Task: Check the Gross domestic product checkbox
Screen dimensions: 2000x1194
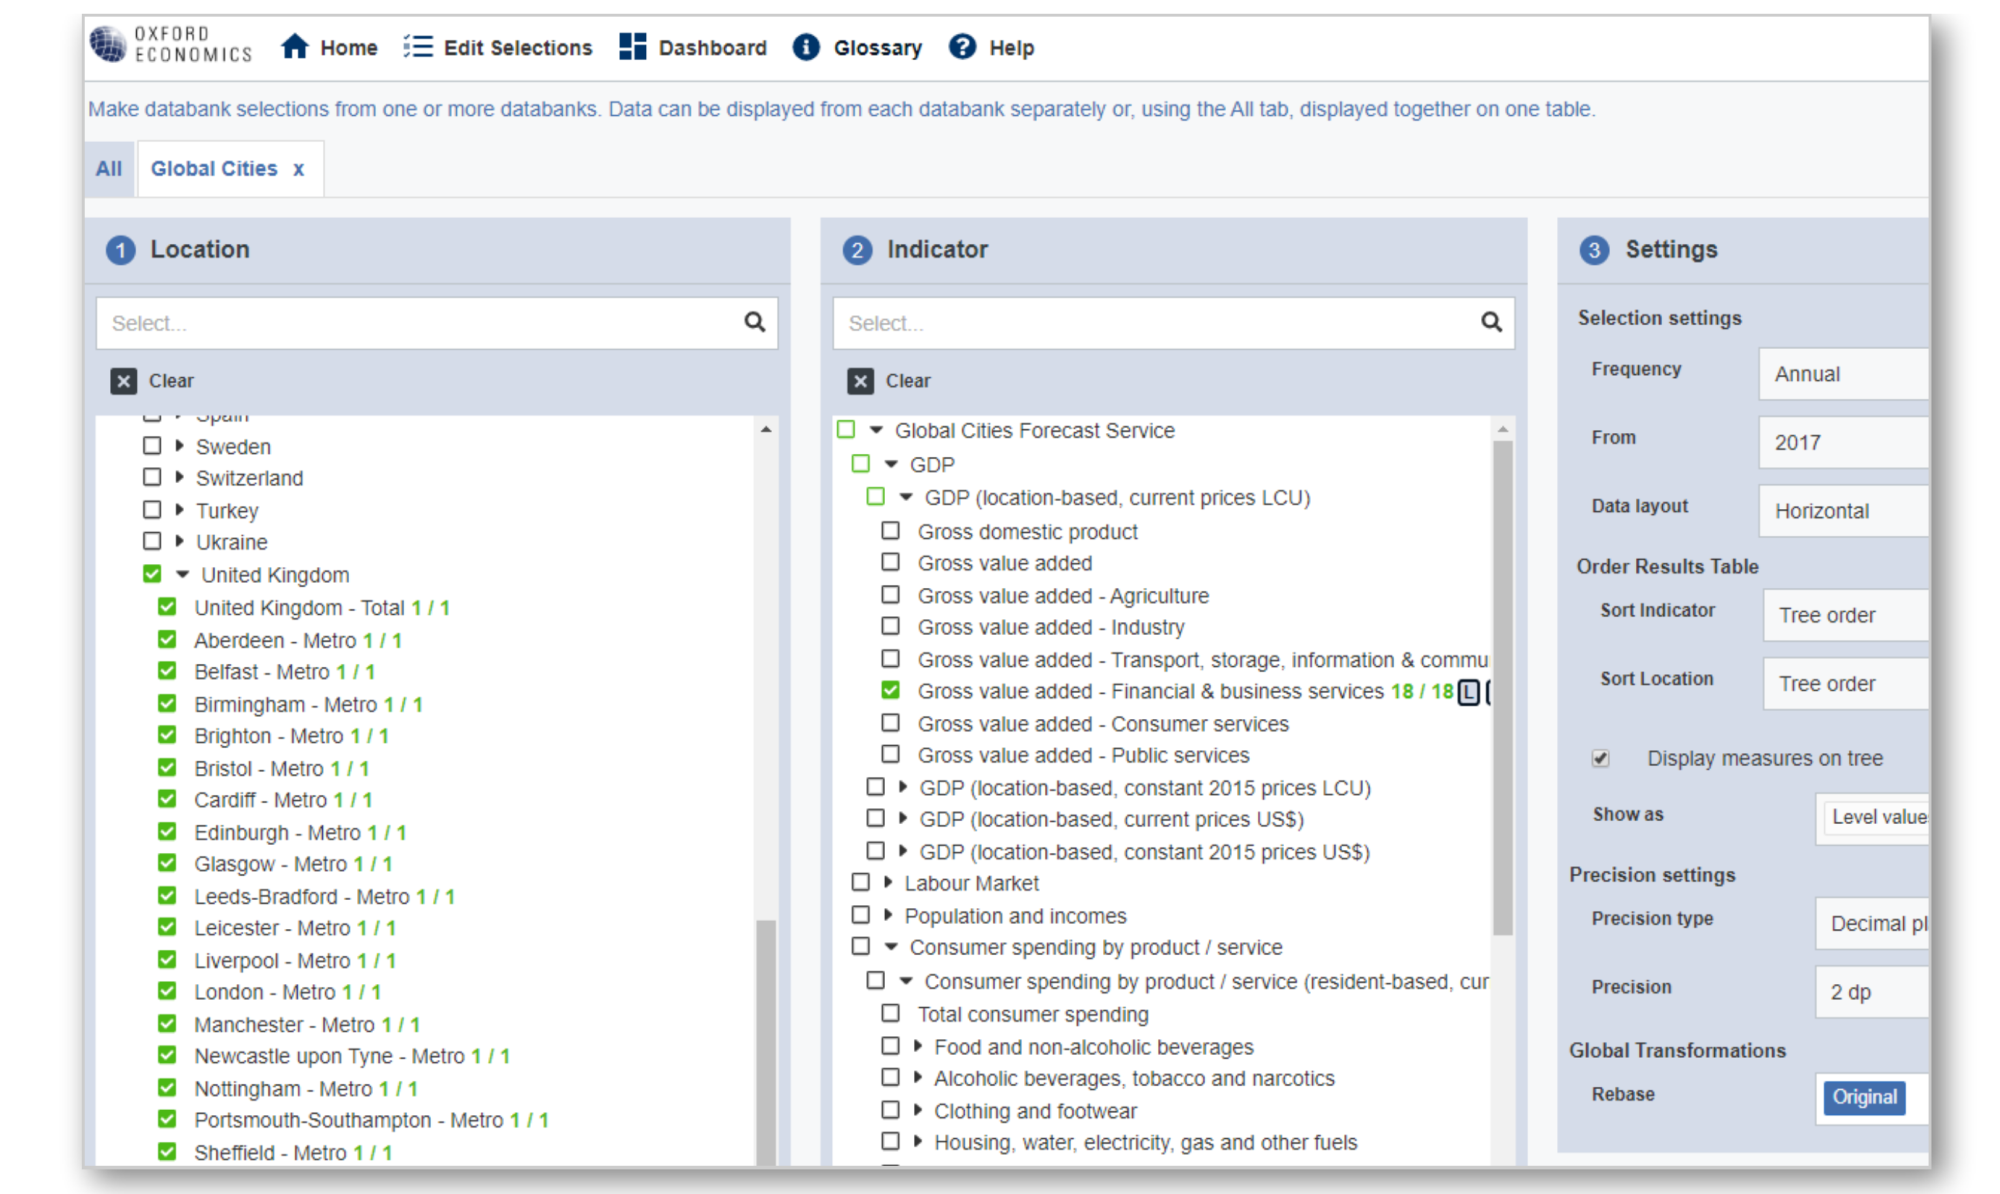Action: point(890,530)
